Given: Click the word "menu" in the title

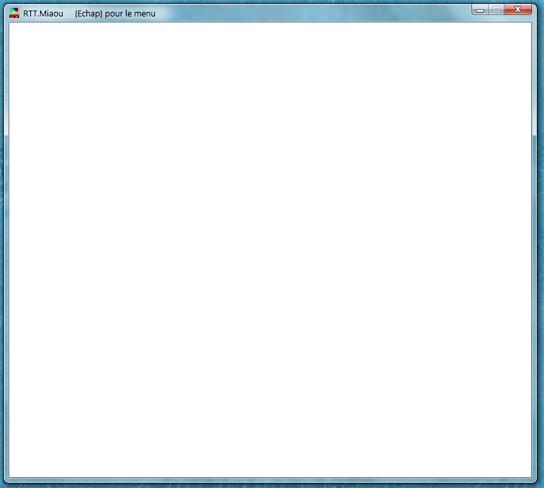Looking at the screenshot, I should [x=145, y=14].
